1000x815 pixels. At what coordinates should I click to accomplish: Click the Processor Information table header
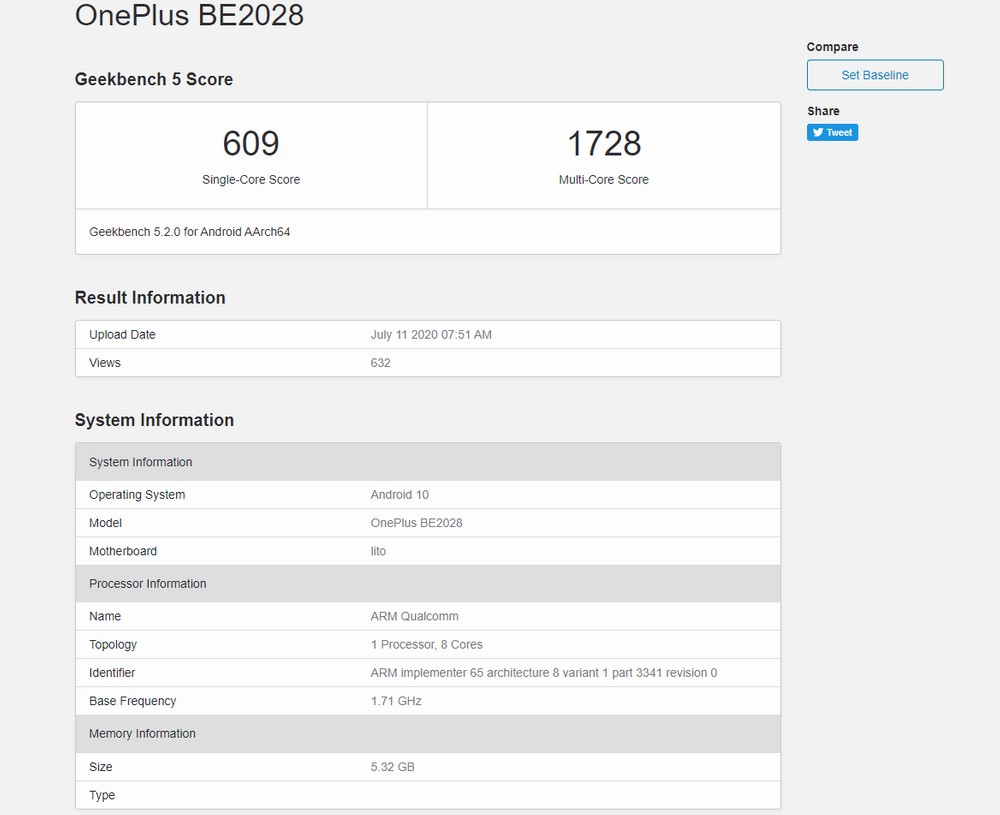pyautogui.click(x=428, y=584)
